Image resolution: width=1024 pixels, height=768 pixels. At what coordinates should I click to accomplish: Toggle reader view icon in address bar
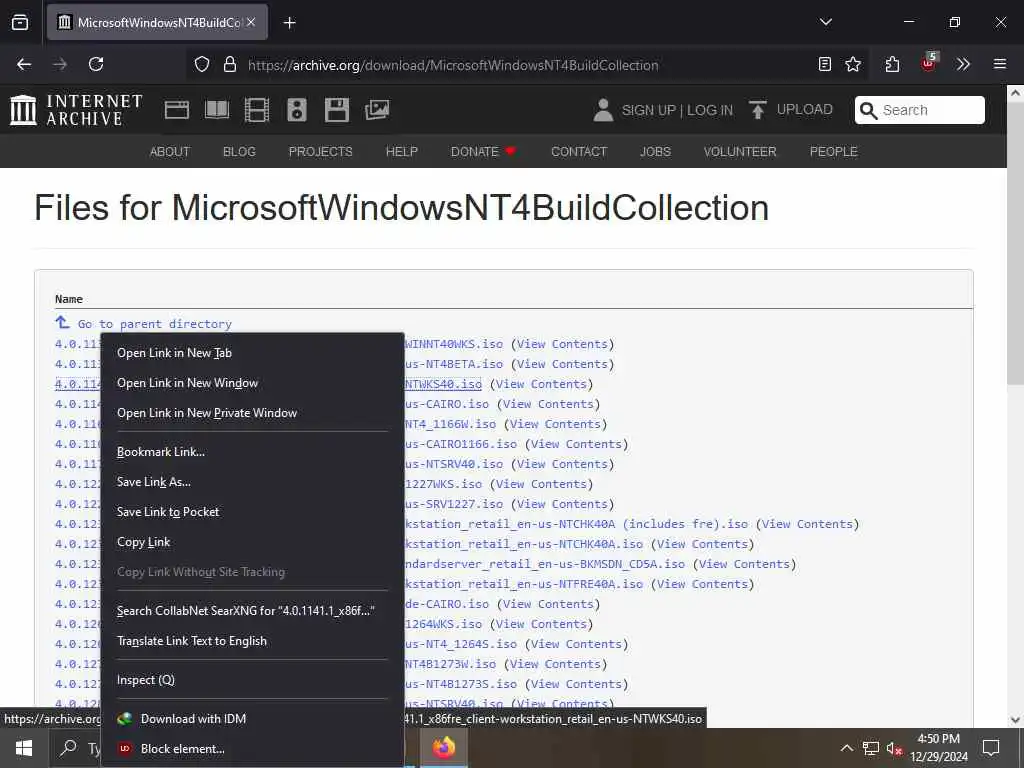(825, 64)
